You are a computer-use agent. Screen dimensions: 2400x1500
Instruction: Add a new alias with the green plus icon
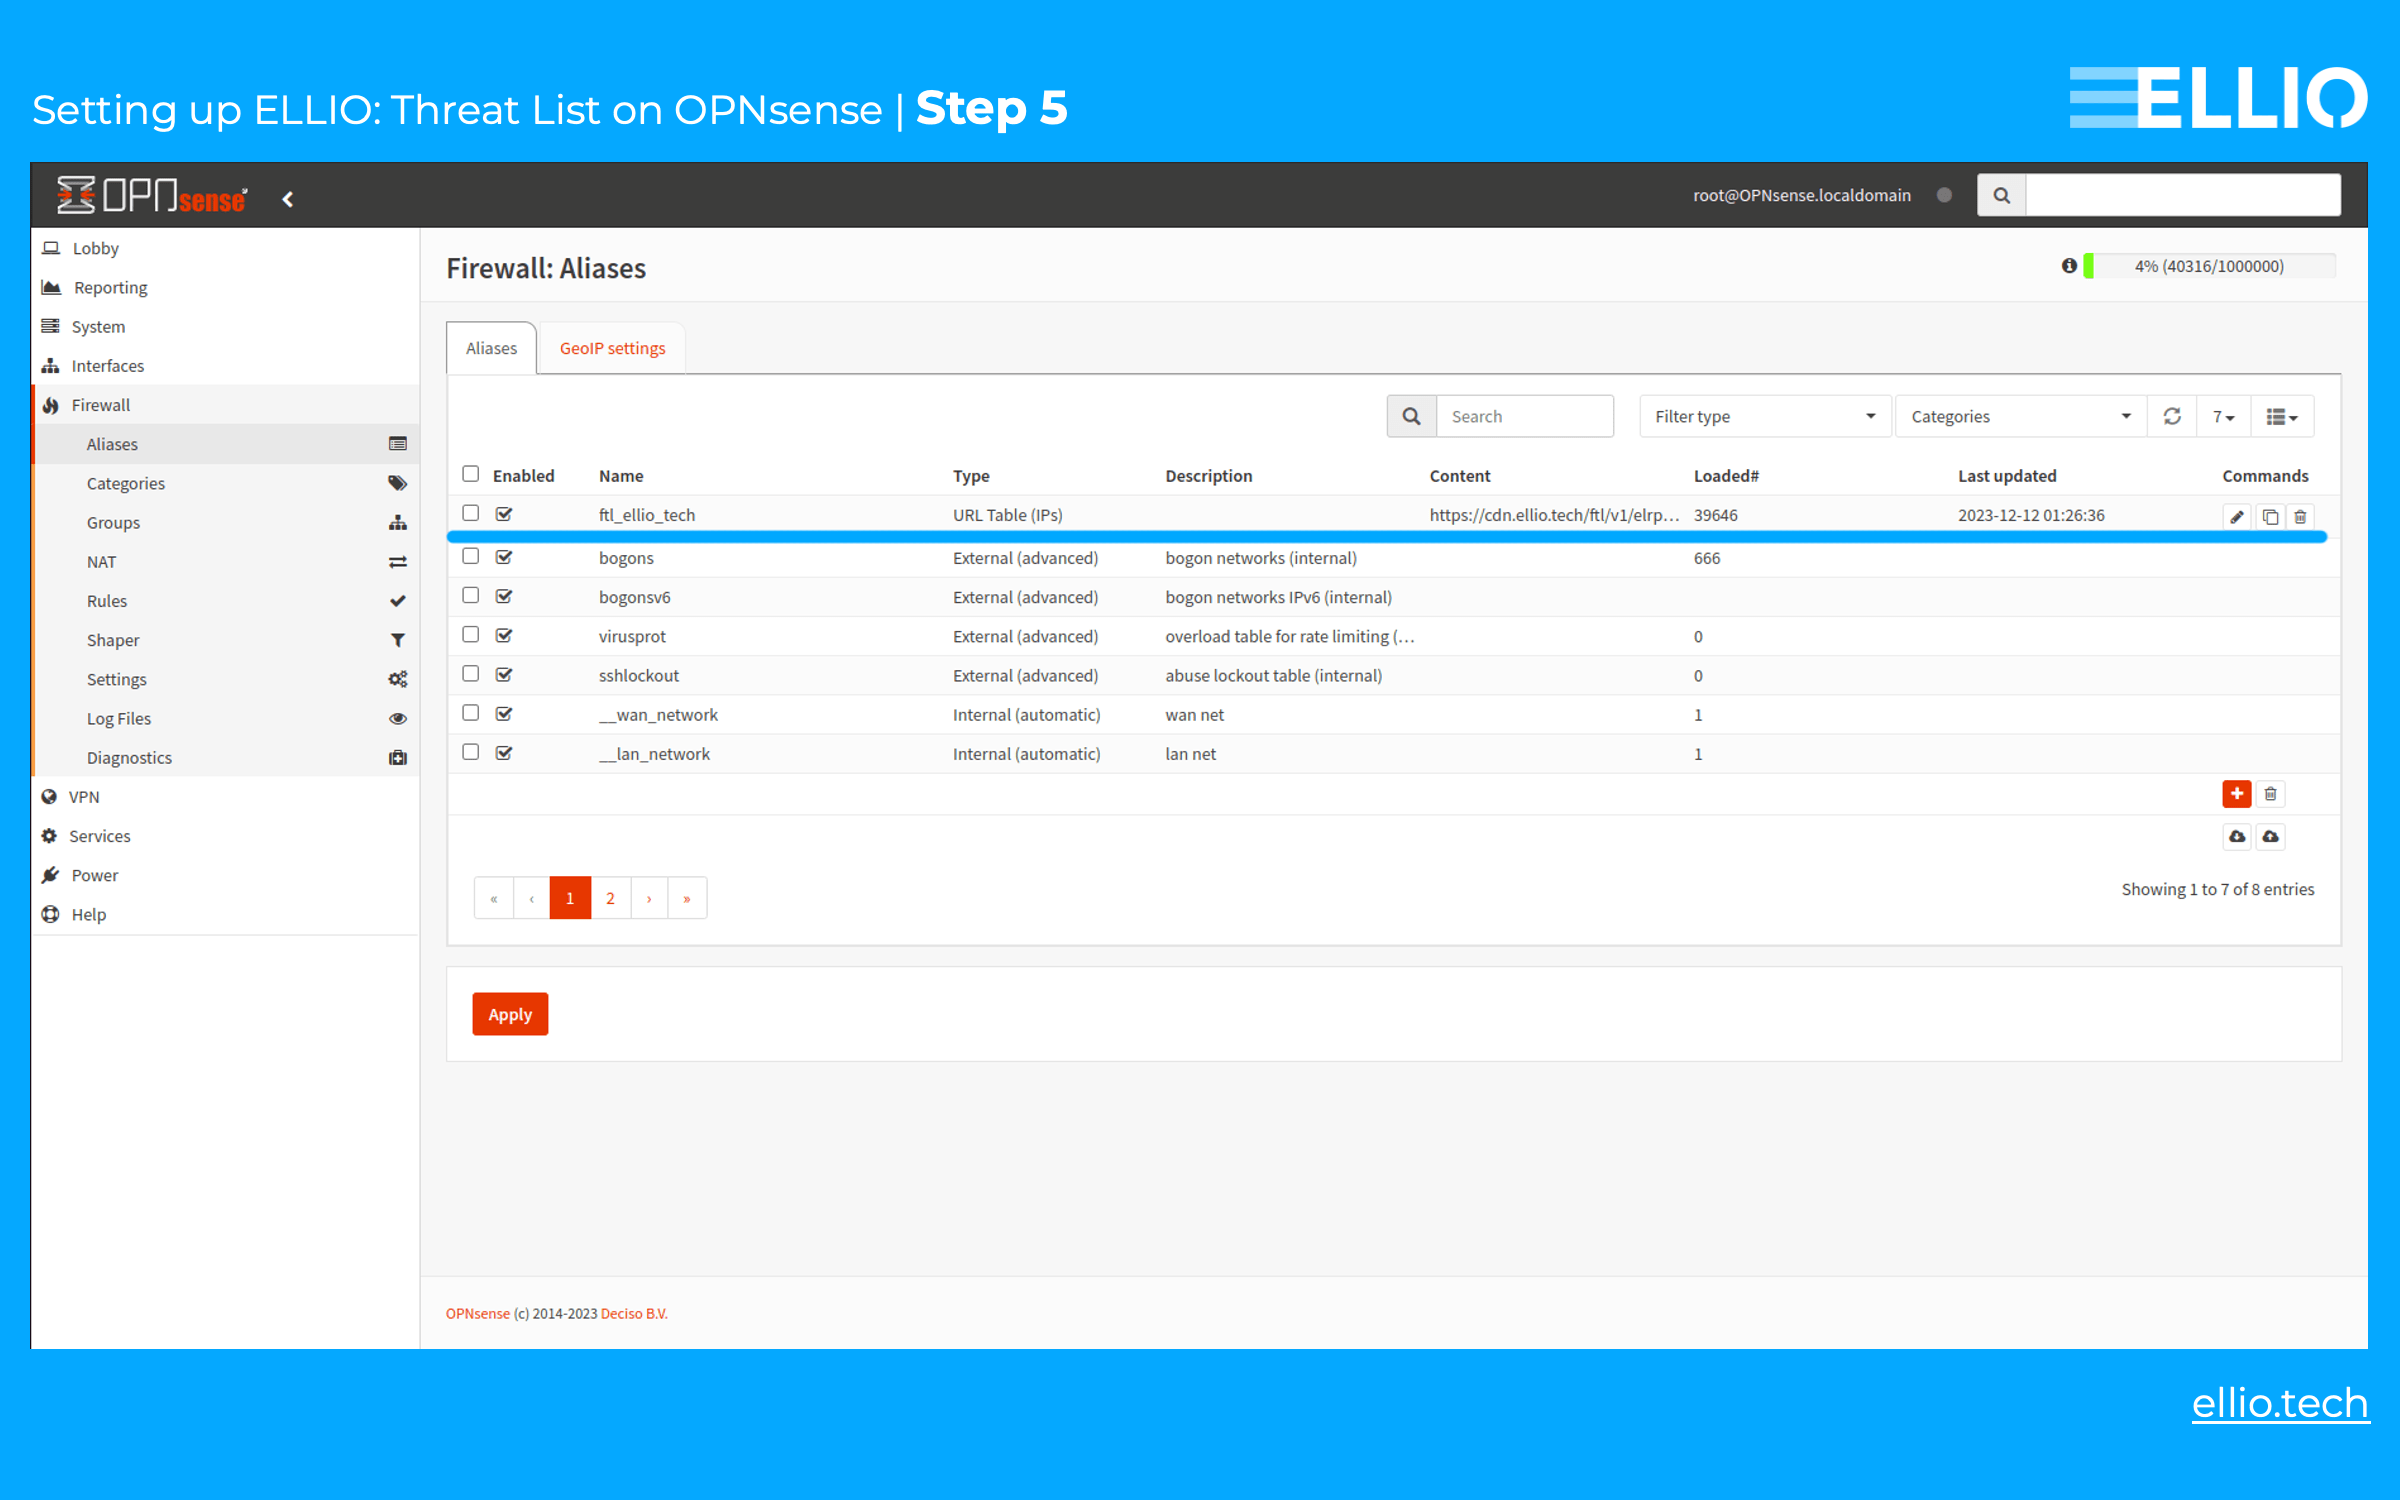click(x=2237, y=793)
